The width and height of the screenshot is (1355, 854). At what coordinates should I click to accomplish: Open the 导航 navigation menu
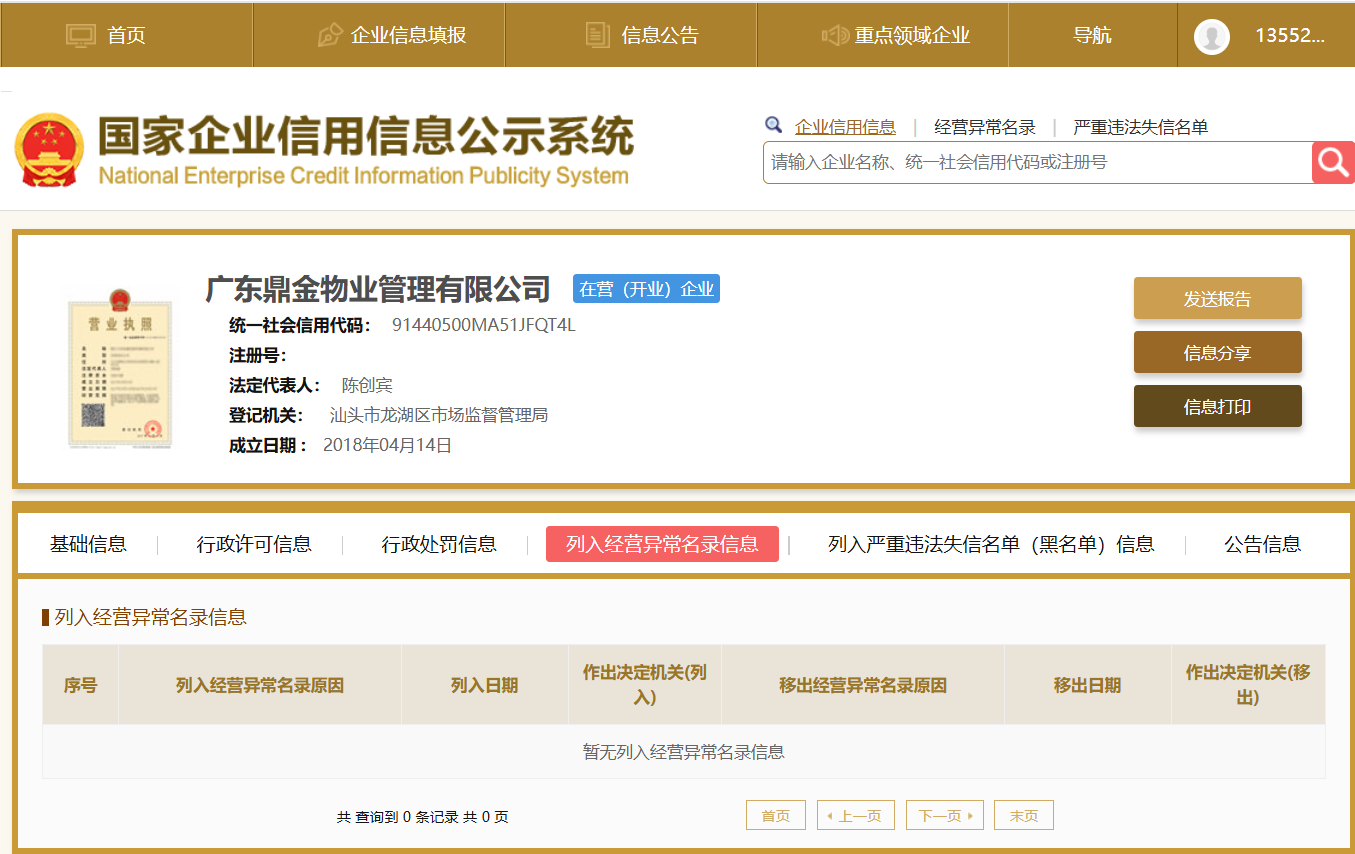[x=1092, y=35]
